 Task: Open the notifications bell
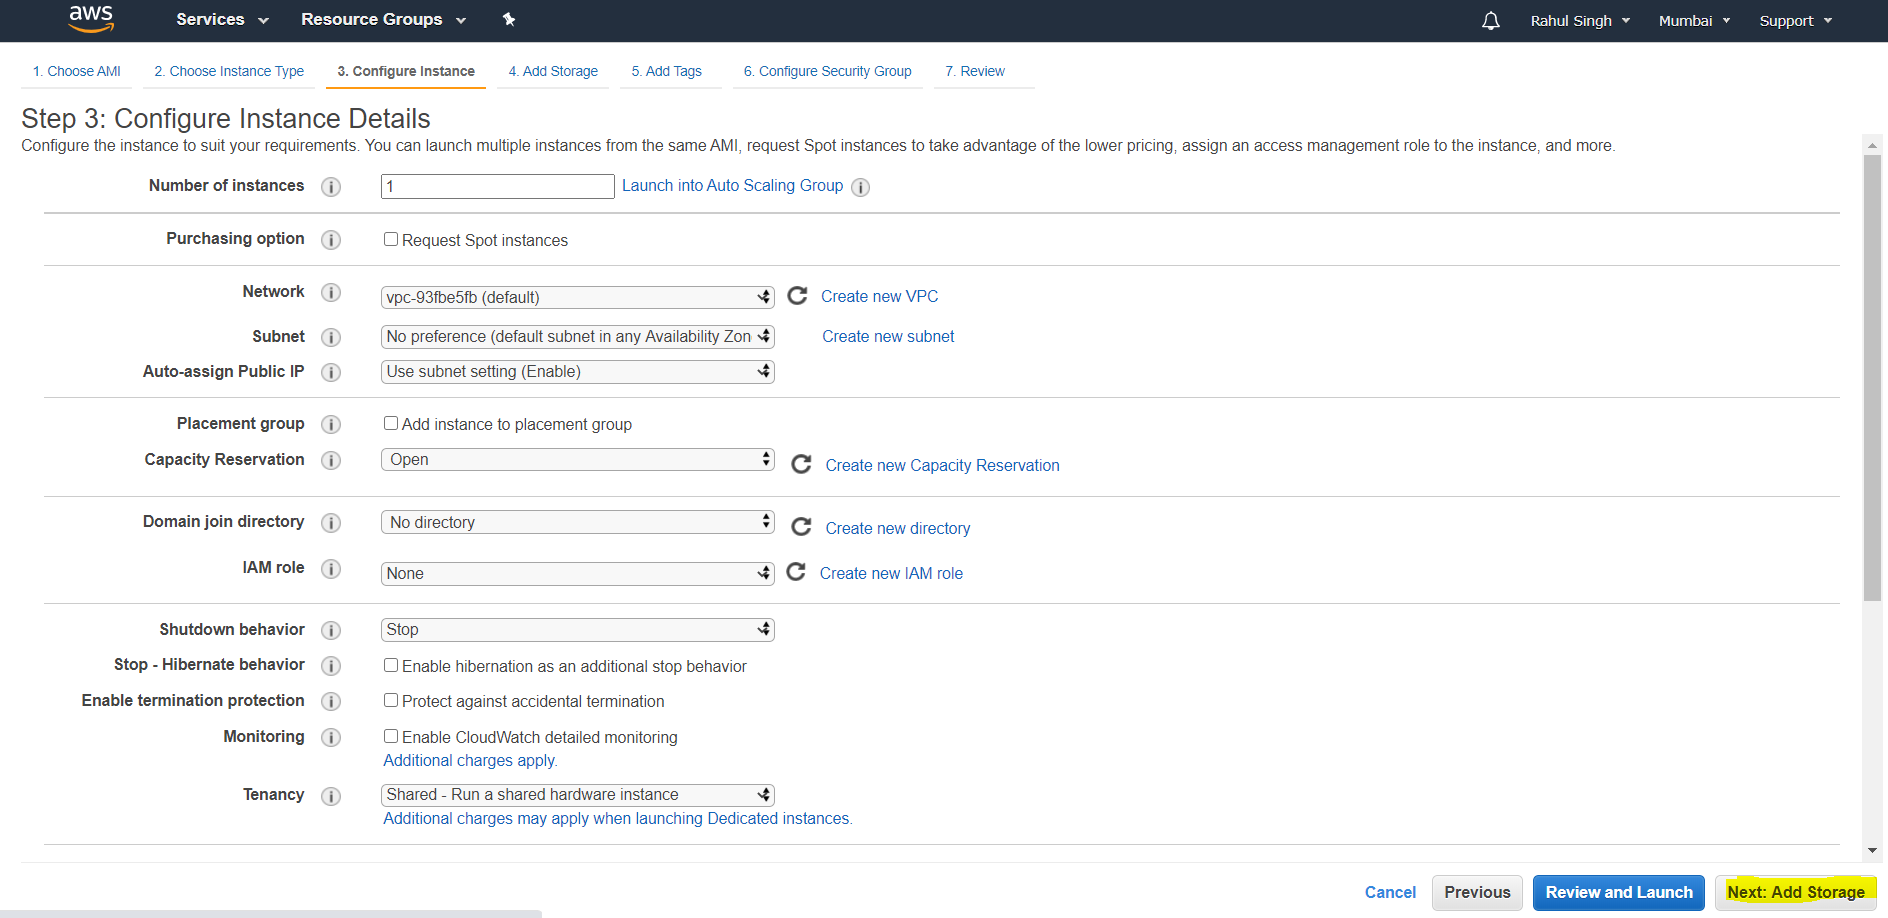point(1490,20)
